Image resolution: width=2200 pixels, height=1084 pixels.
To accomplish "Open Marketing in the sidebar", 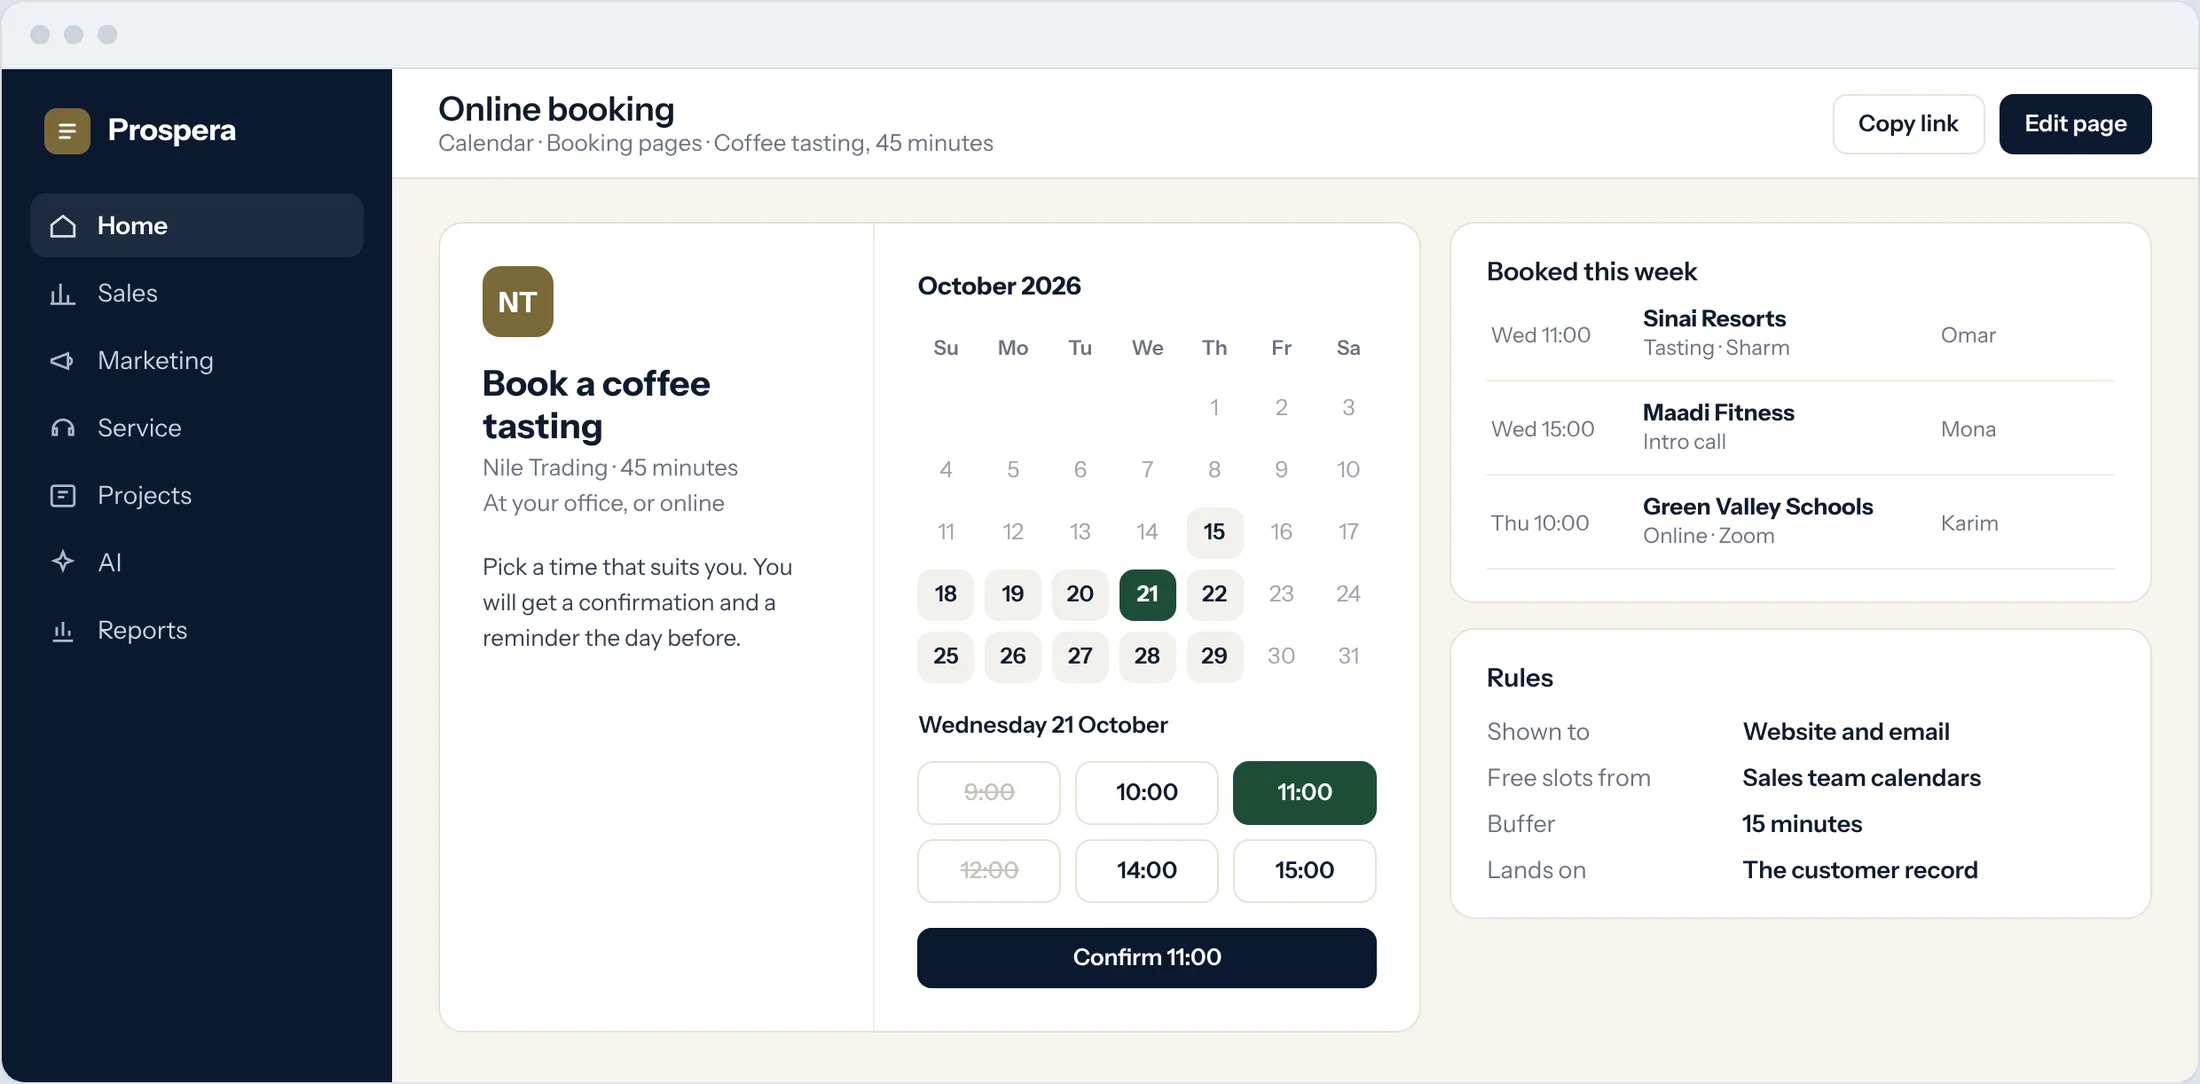I will [197, 360].
